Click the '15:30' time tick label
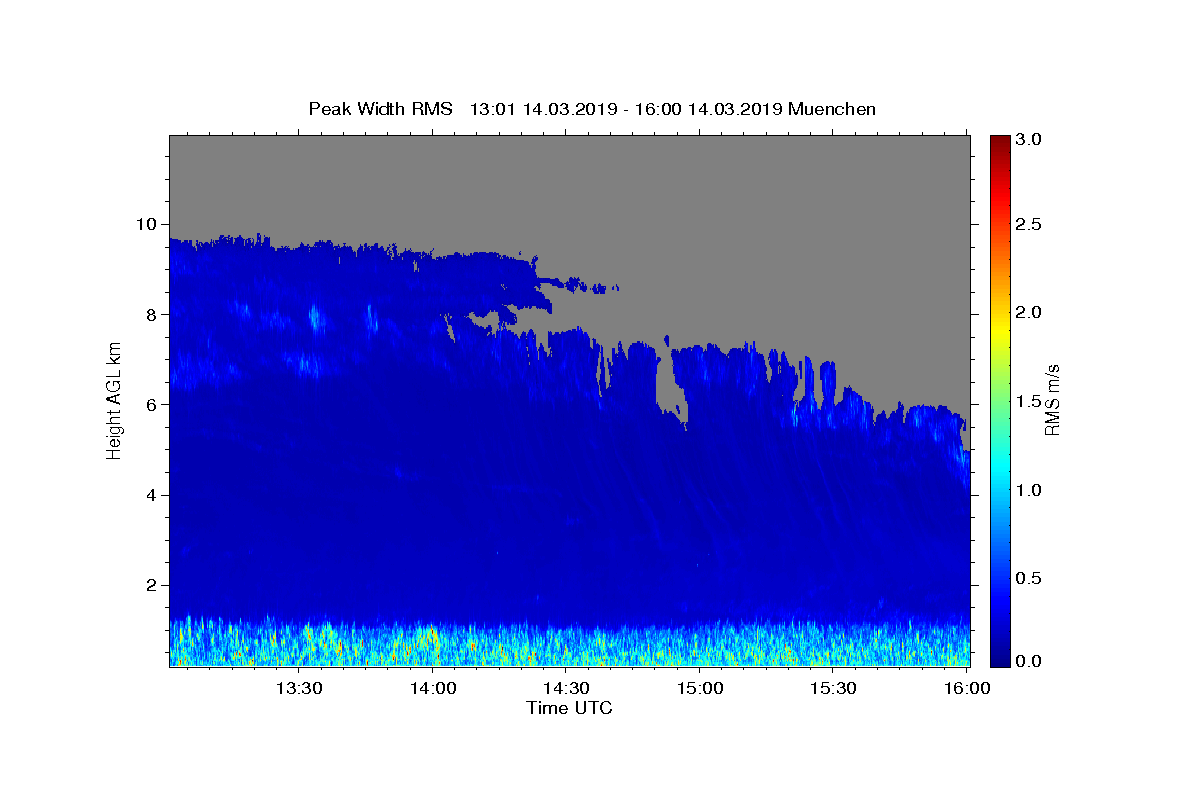Screen dimensions: 1200x800 [833, 688]
